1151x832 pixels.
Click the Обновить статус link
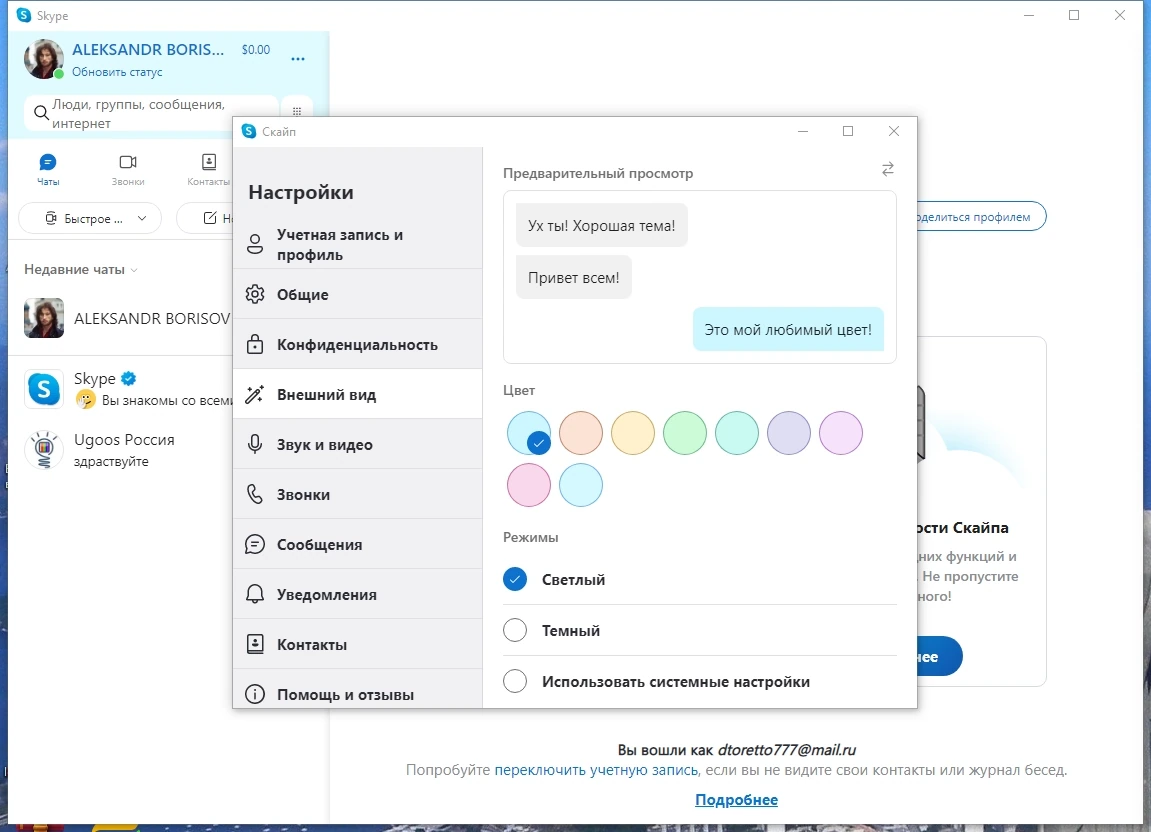(117, 72)
